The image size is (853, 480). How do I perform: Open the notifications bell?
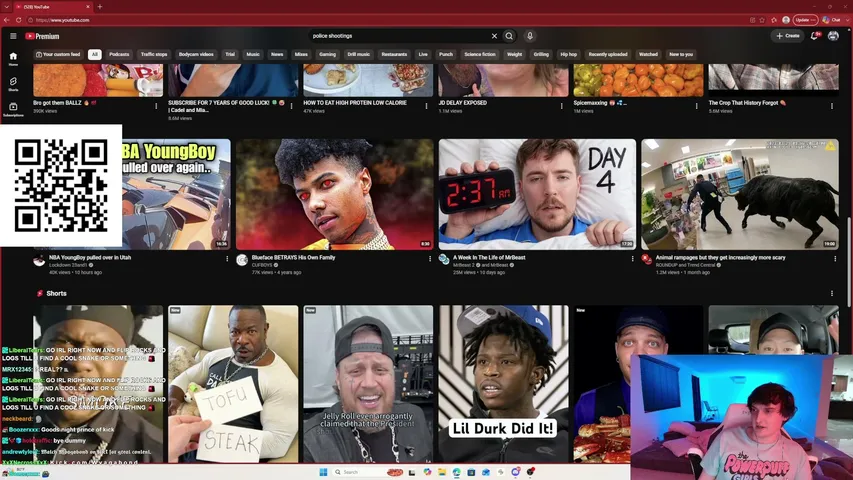(x=815, y=36)
